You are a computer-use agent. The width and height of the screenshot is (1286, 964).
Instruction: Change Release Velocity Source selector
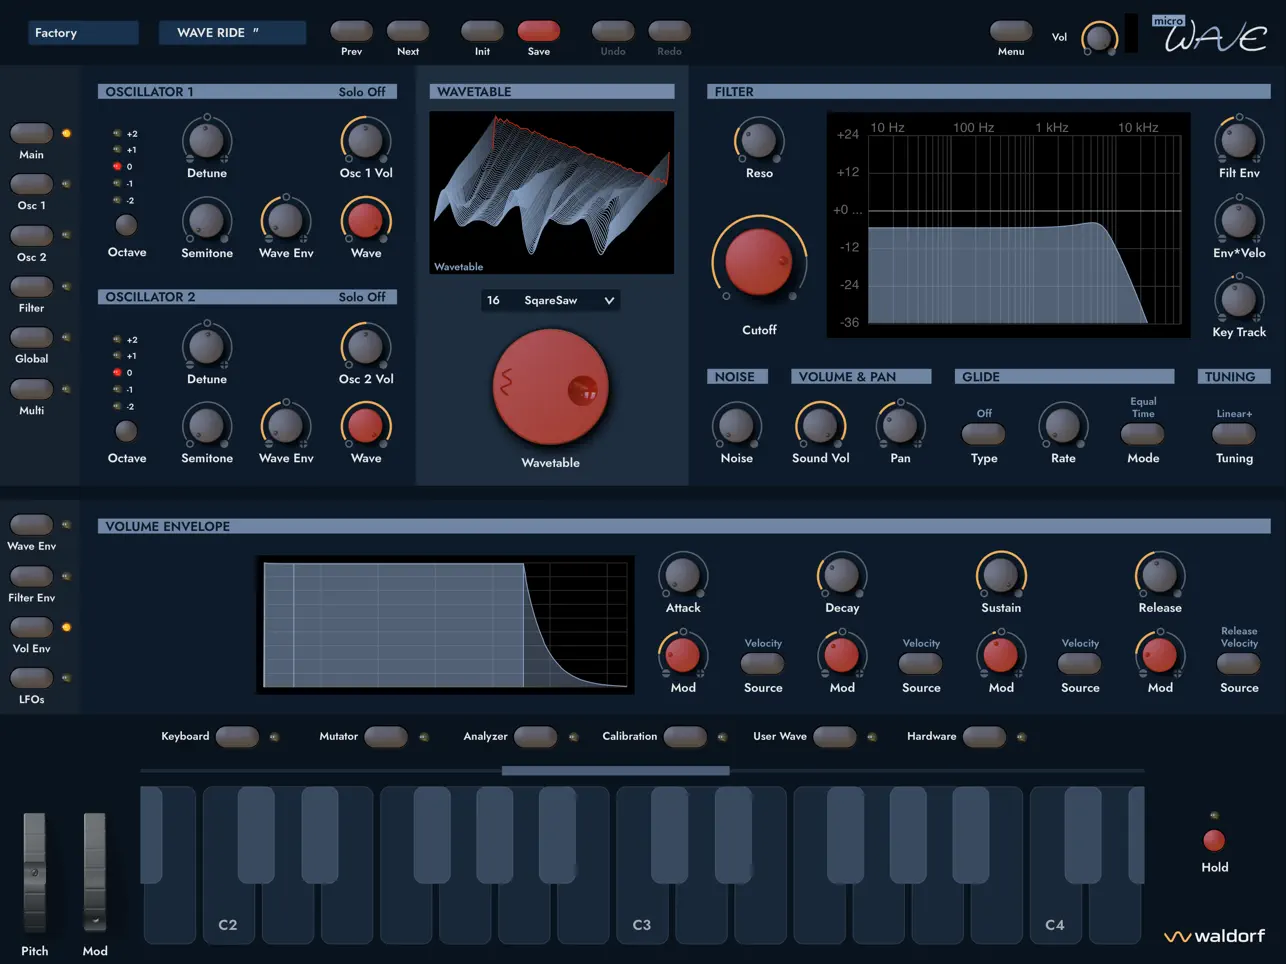tap(1238, 663)
